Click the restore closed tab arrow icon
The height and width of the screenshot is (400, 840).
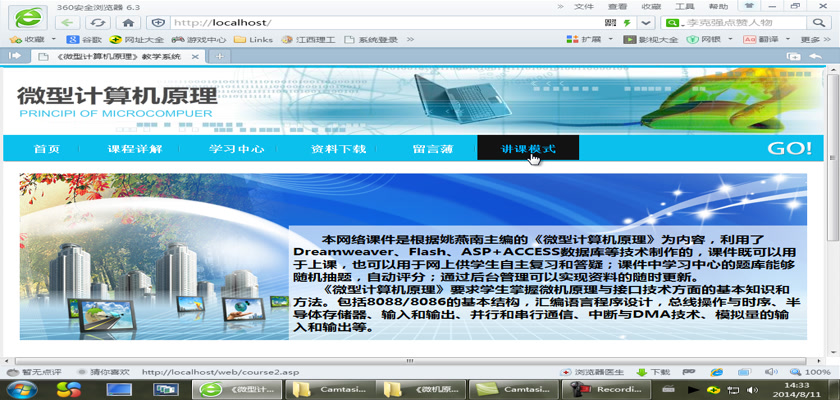click(x=815, y=56)
